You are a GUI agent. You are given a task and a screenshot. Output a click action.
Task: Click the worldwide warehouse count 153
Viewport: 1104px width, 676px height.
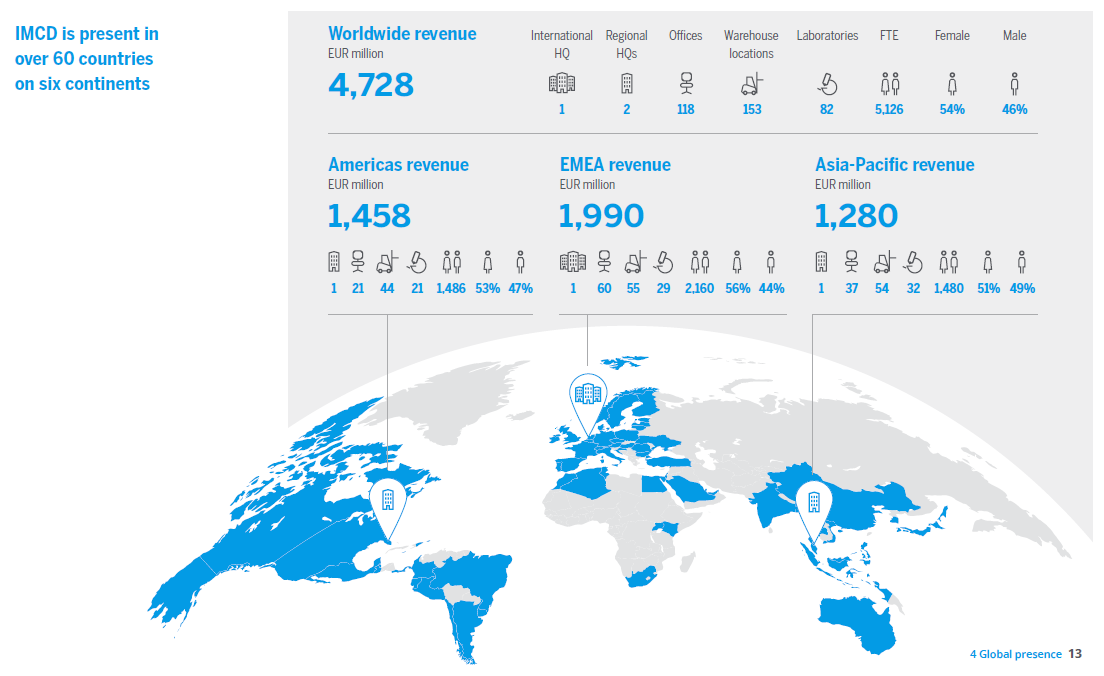[752, 109]
